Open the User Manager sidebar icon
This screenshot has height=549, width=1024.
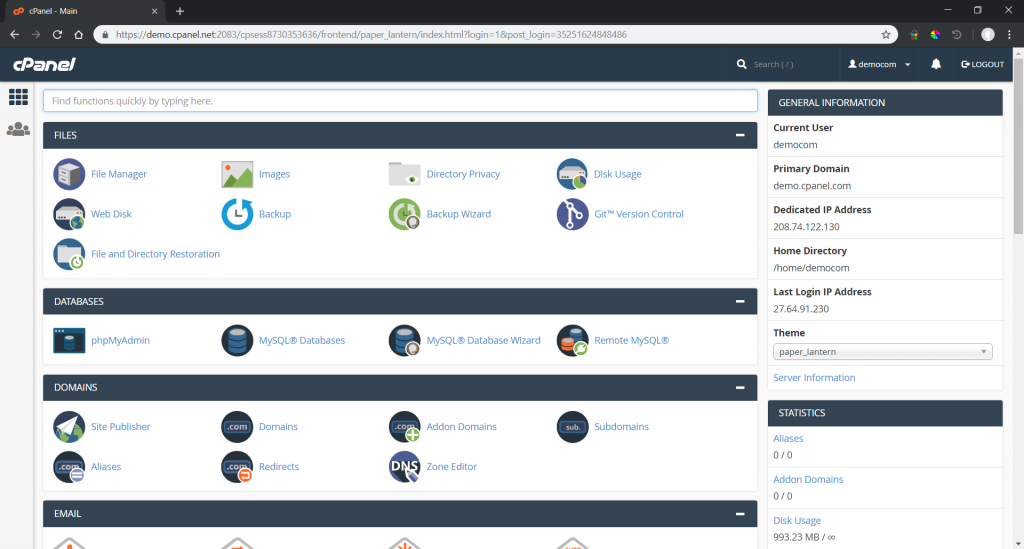pyautogui.click(x=18, y=129)
